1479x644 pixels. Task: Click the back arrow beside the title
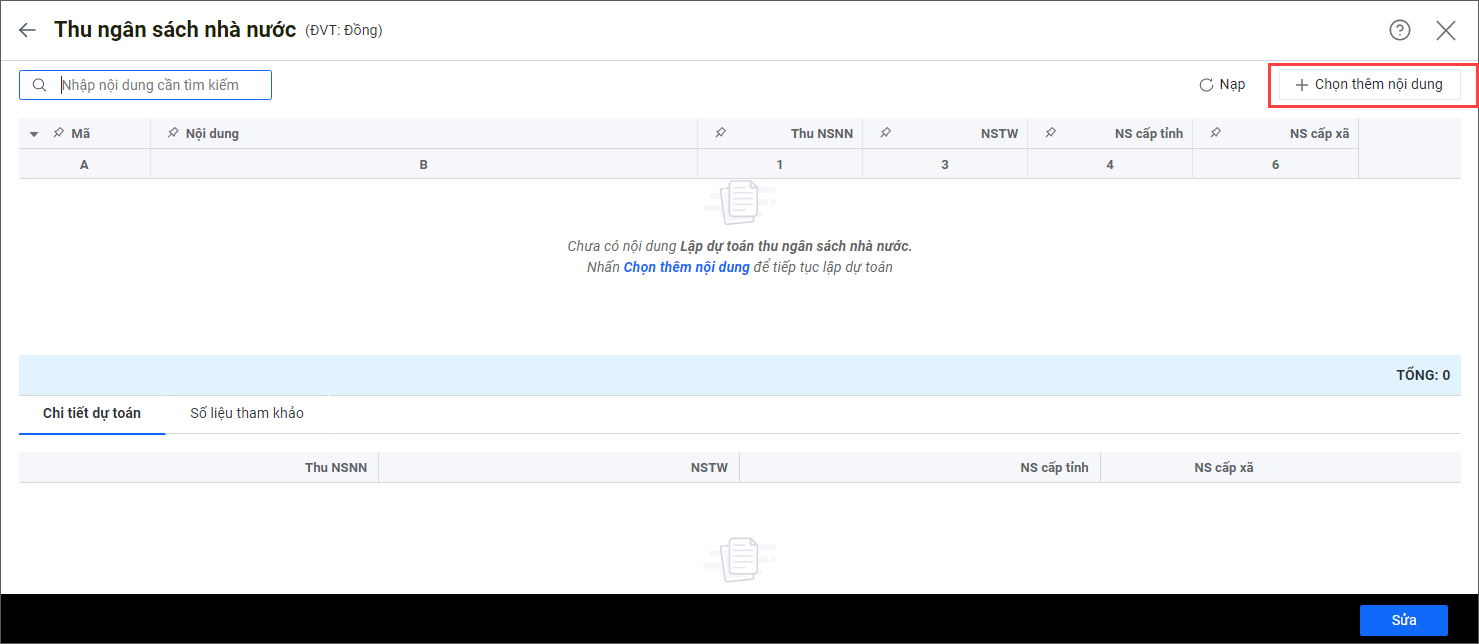(27, 30)
